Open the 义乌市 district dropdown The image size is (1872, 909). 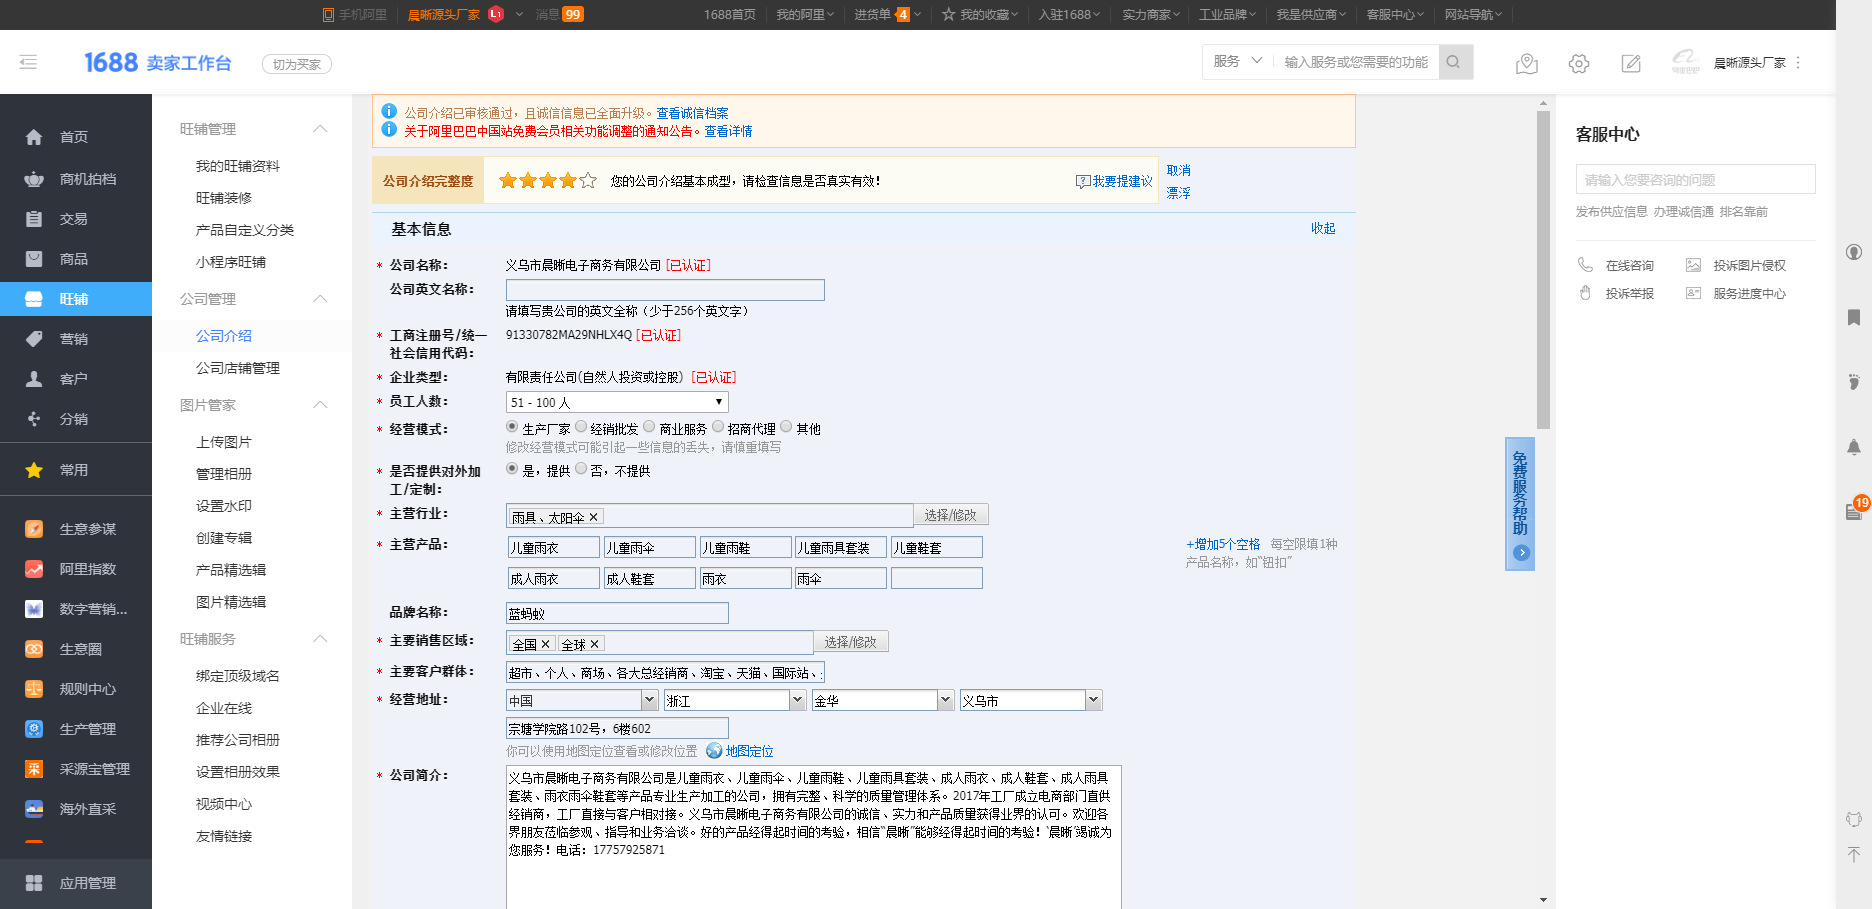tap(1031, 700)
